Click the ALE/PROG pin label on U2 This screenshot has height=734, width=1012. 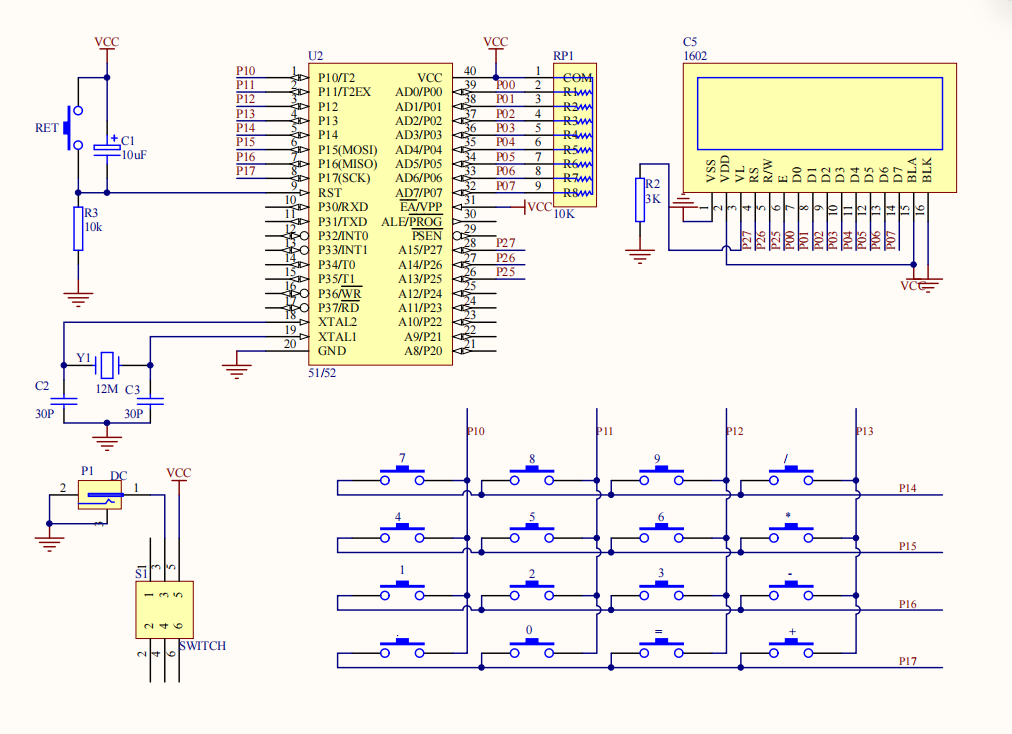click(x=412, y=221)
